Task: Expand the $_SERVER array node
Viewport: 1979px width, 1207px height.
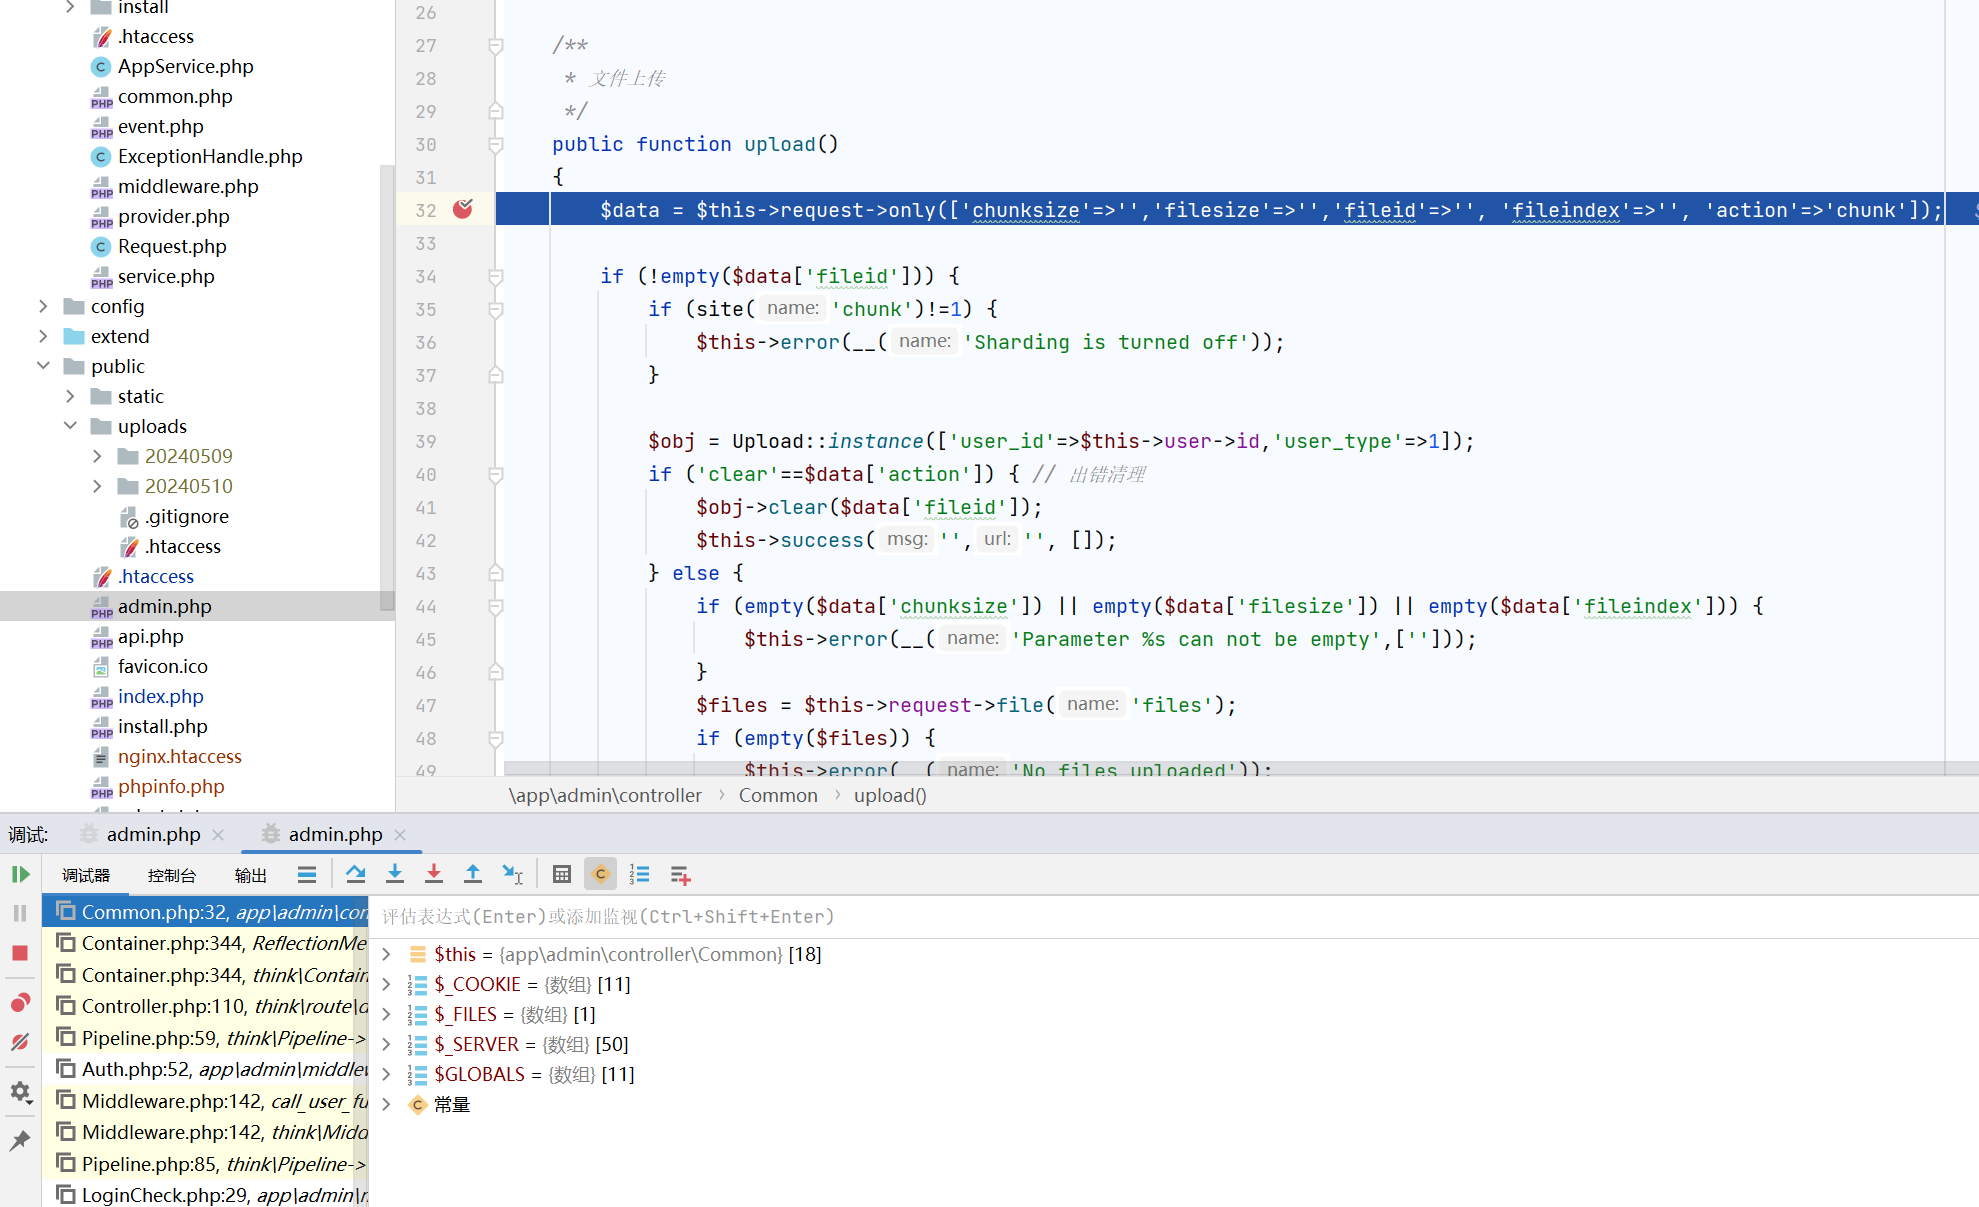Action: click(387, 1044)
